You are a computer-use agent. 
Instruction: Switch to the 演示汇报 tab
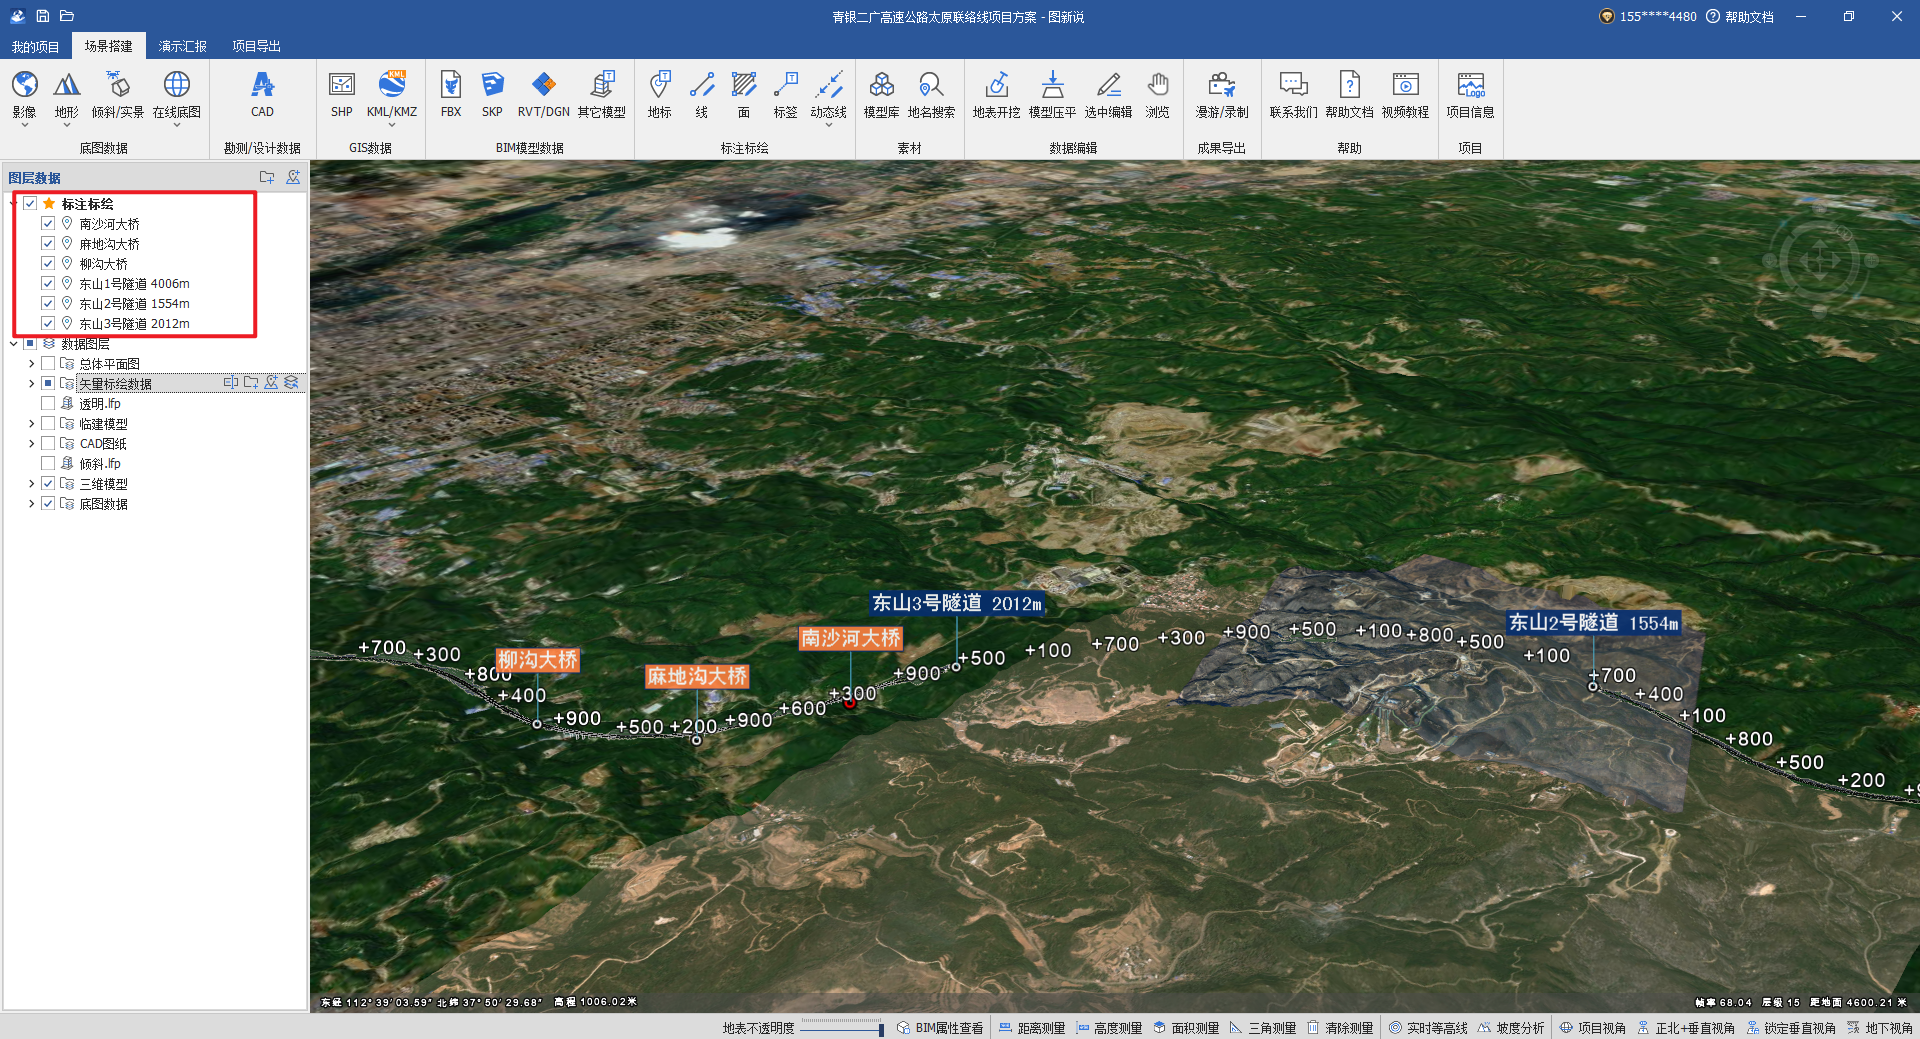click(x=182, y=46)
